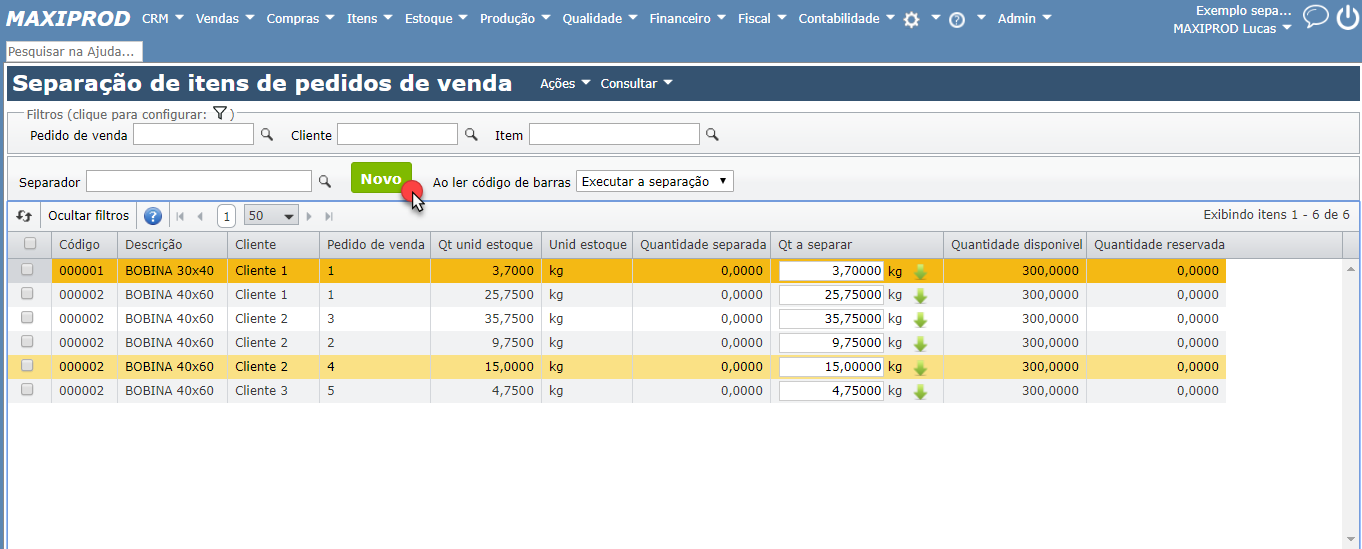Open the Admin dropdown menu
1362x549 pixels.
point(1025,18)
